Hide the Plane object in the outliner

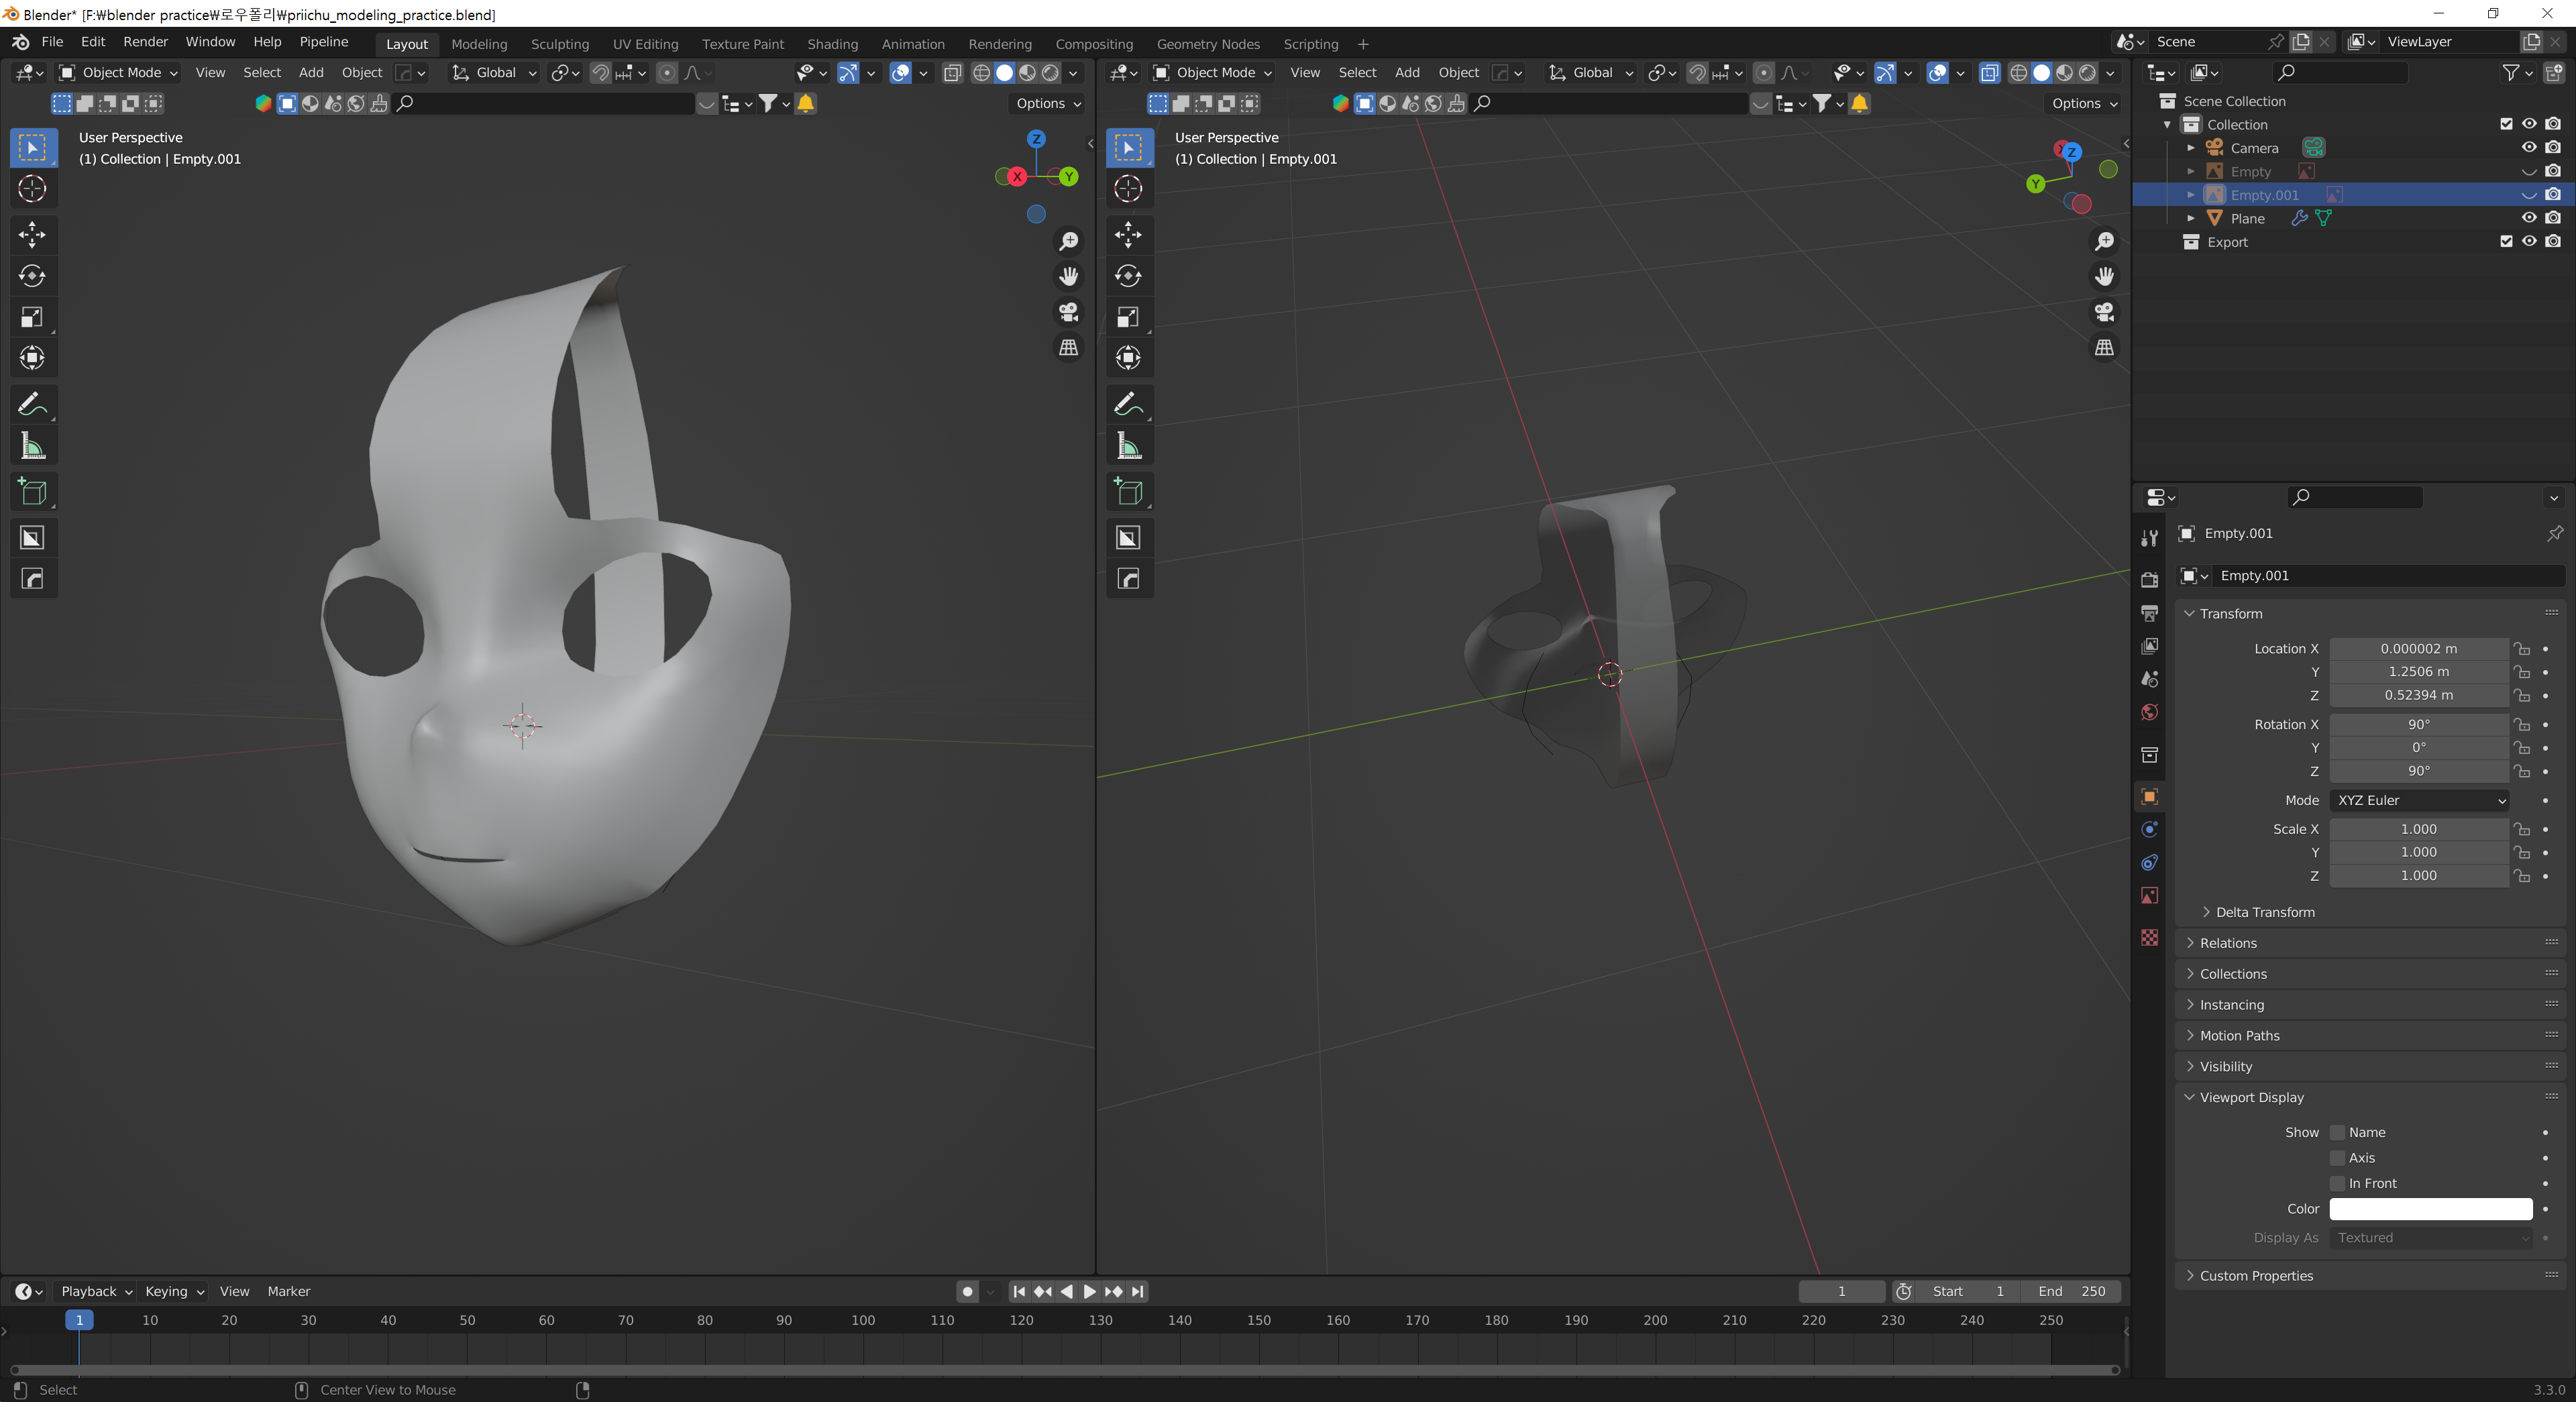point(2528,218)
